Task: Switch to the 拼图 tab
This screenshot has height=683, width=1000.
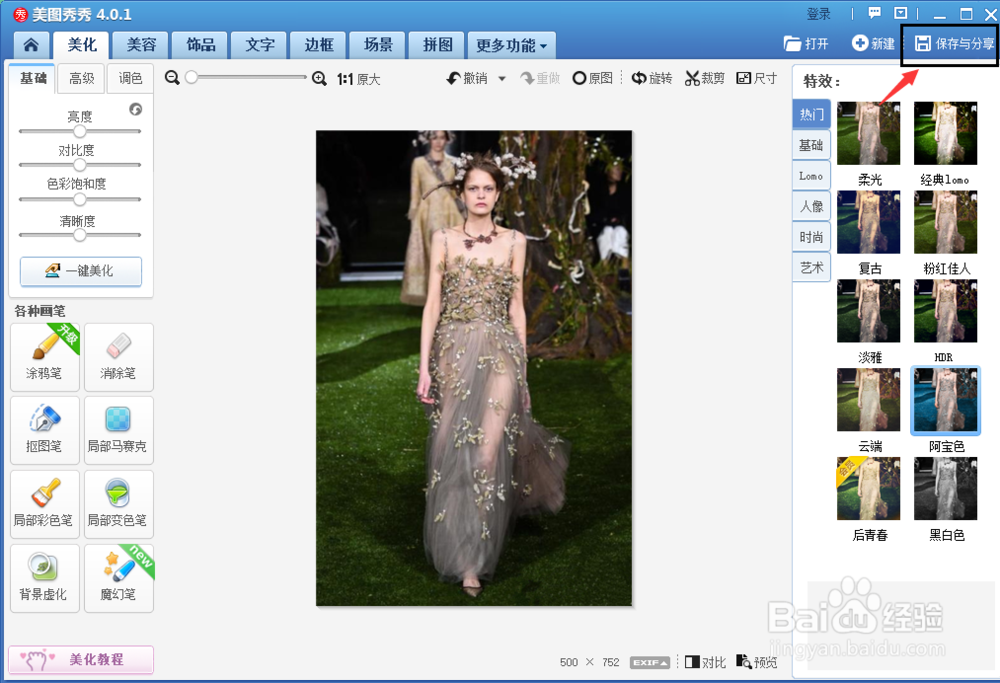Action: [x=438, y=45]
